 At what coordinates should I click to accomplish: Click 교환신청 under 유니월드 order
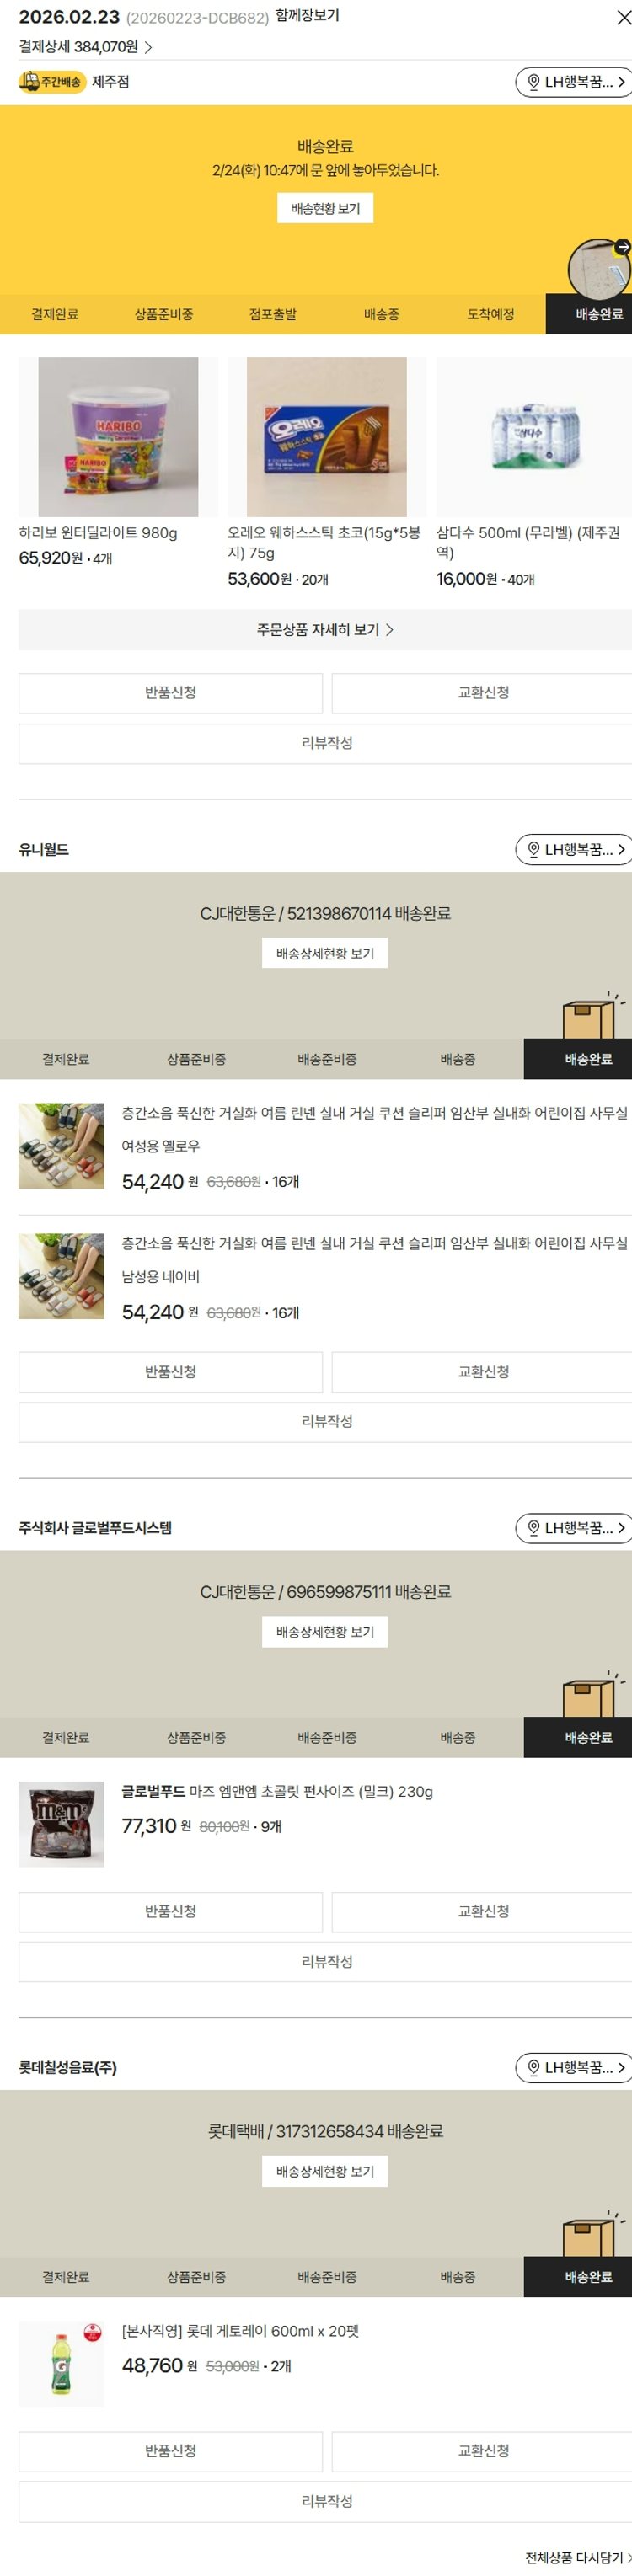point(482,1372)
